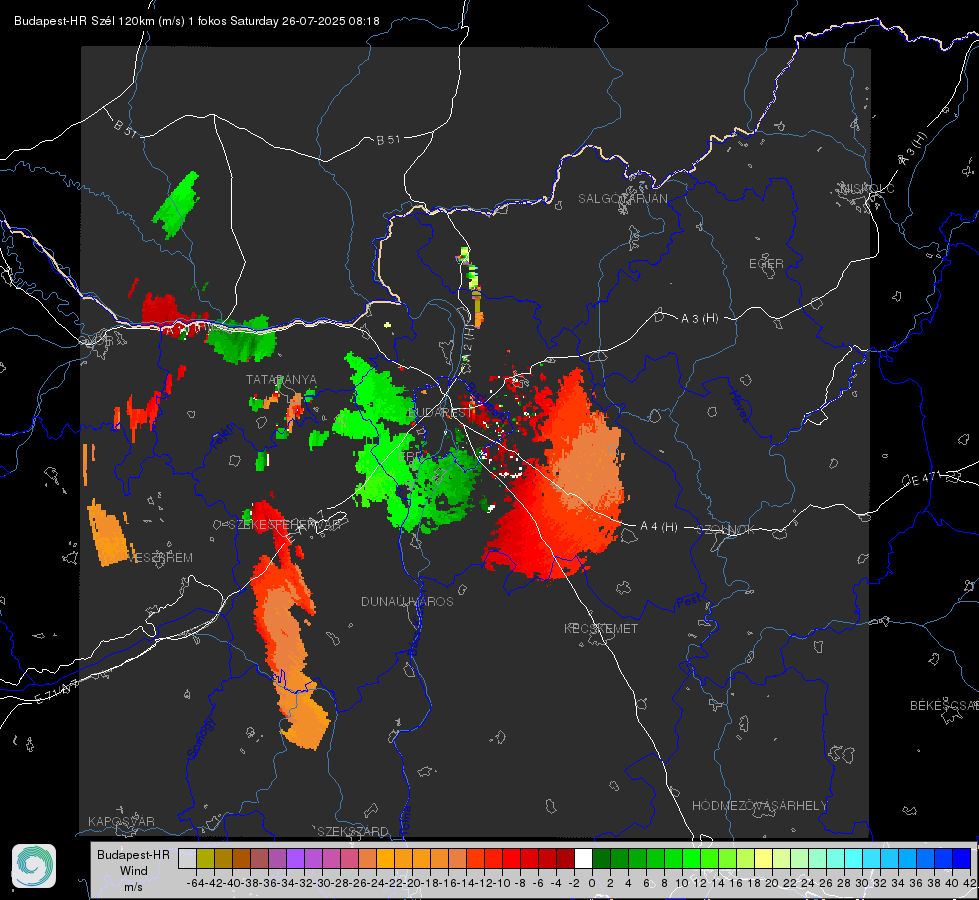Select the yellow 18 m/s legend swatch

763,858
